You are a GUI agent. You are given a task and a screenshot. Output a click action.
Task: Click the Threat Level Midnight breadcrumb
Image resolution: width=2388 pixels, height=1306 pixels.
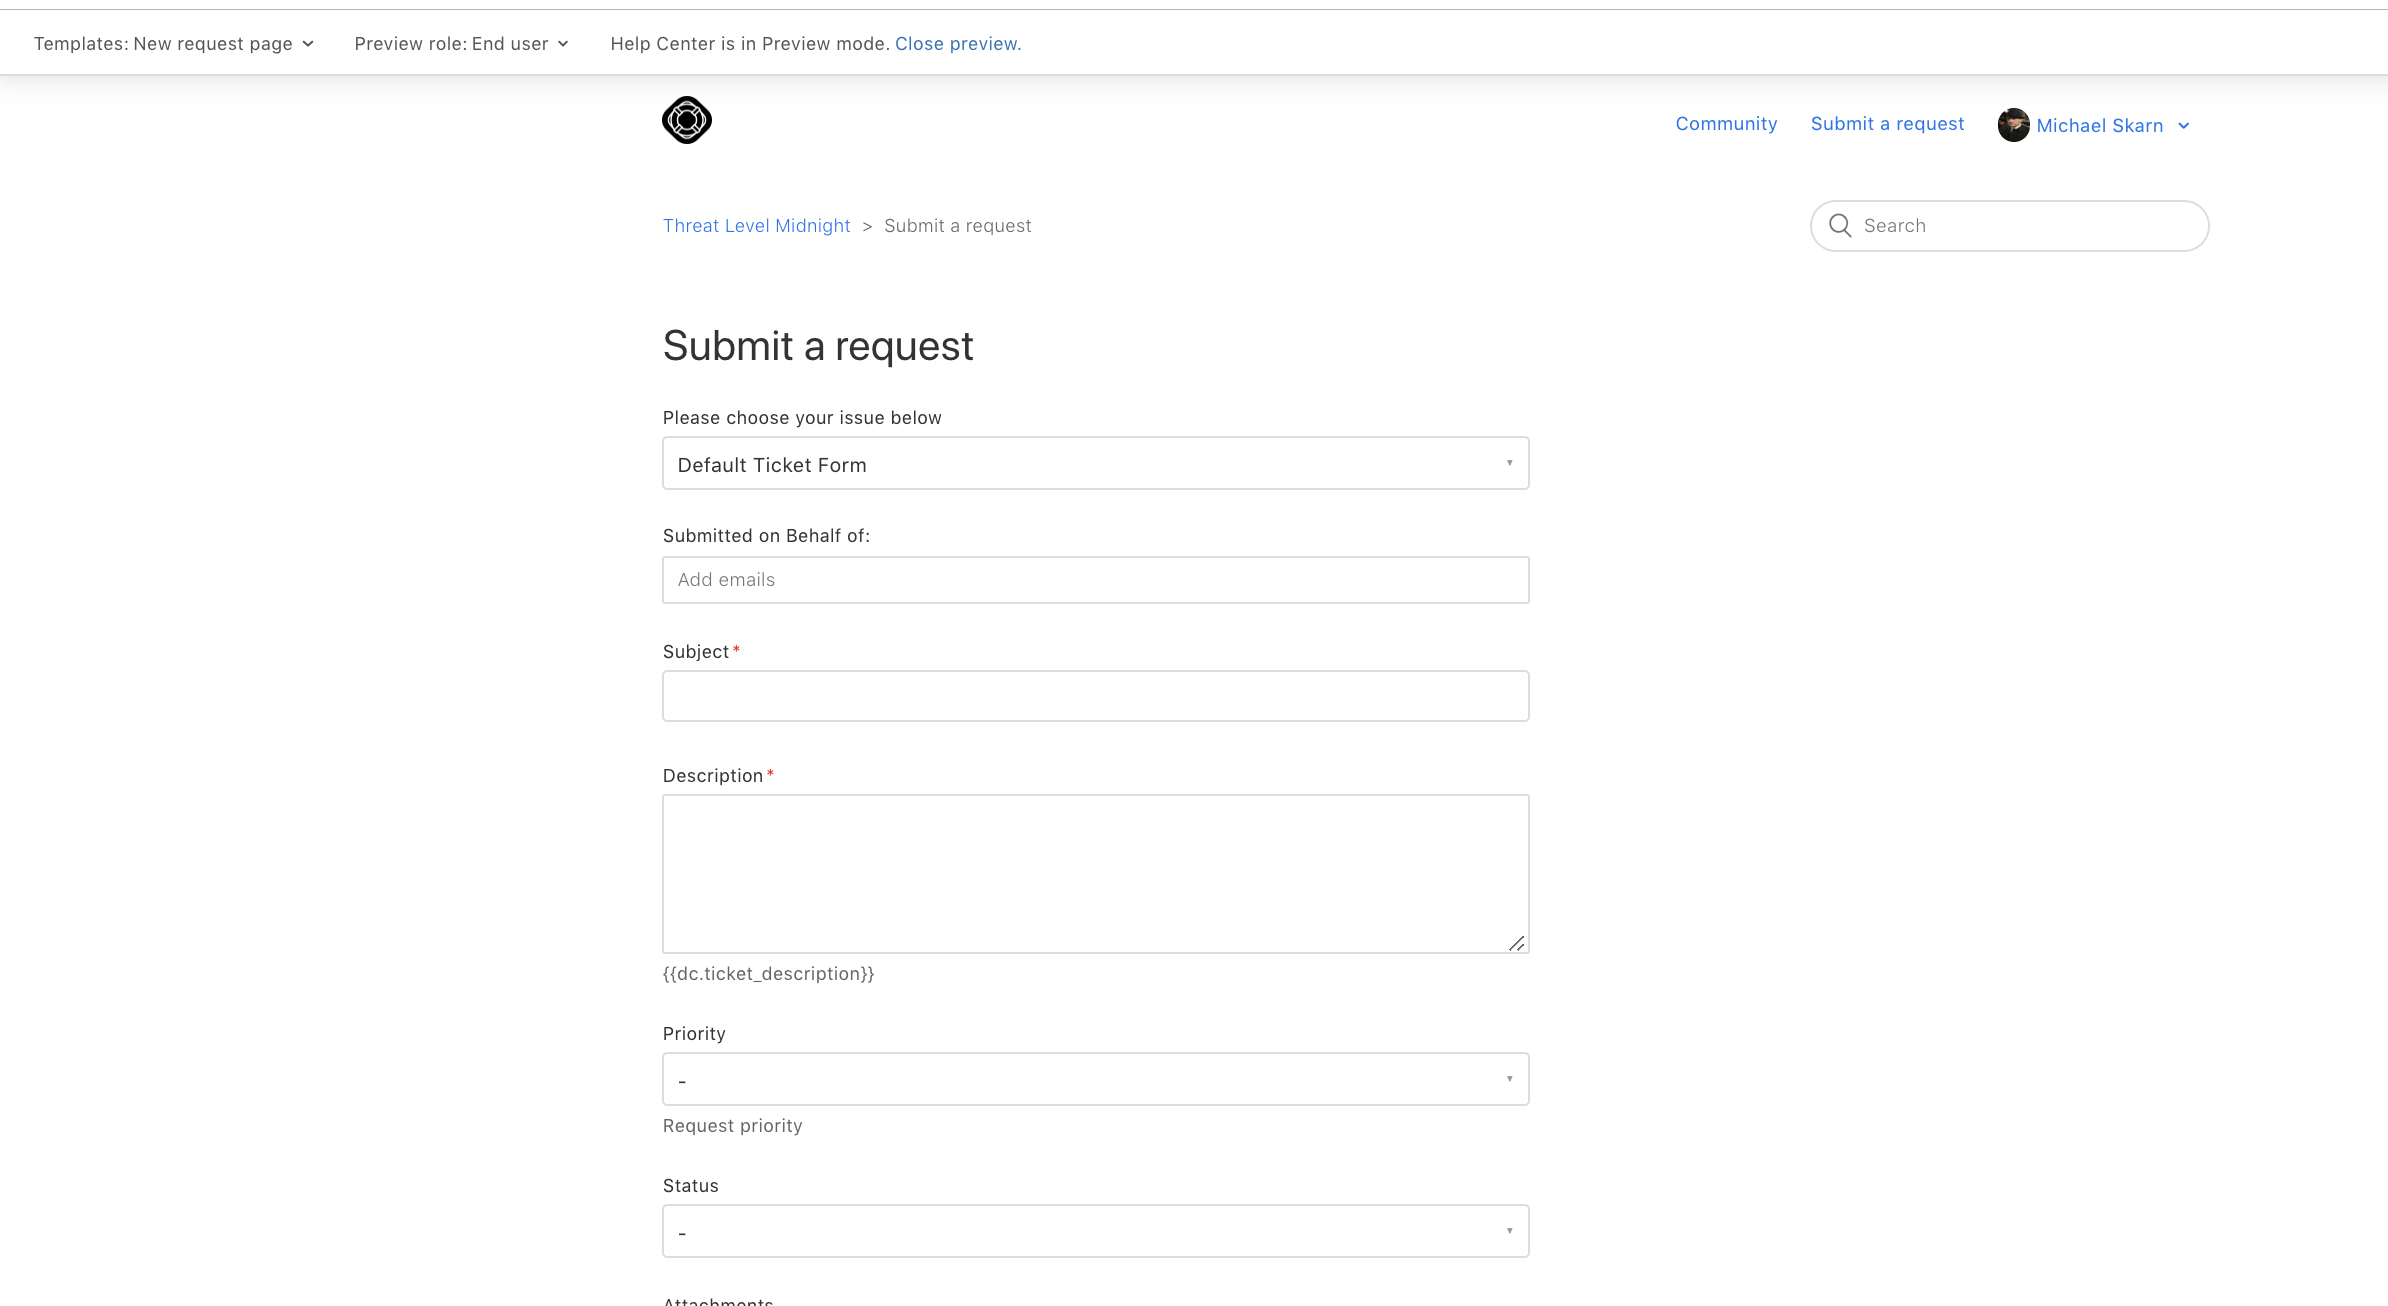(x=756, y=226)
